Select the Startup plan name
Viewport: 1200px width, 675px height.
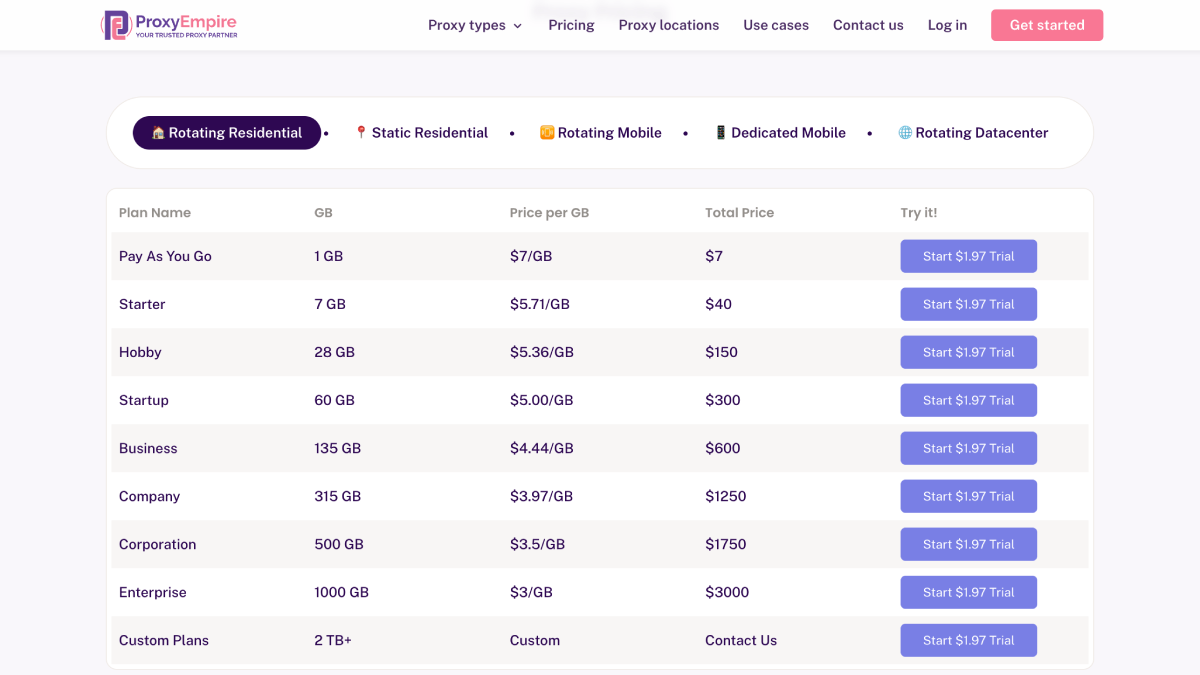[x=144, y=400]
